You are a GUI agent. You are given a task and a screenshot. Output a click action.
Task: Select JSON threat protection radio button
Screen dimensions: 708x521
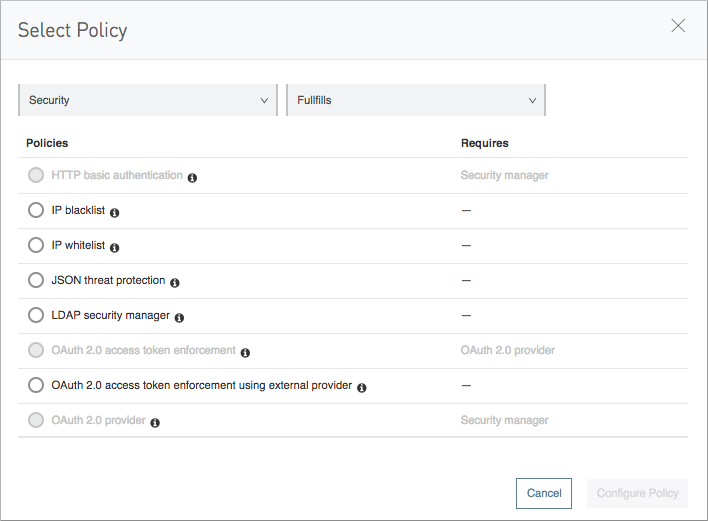click(x=36, y=281)
